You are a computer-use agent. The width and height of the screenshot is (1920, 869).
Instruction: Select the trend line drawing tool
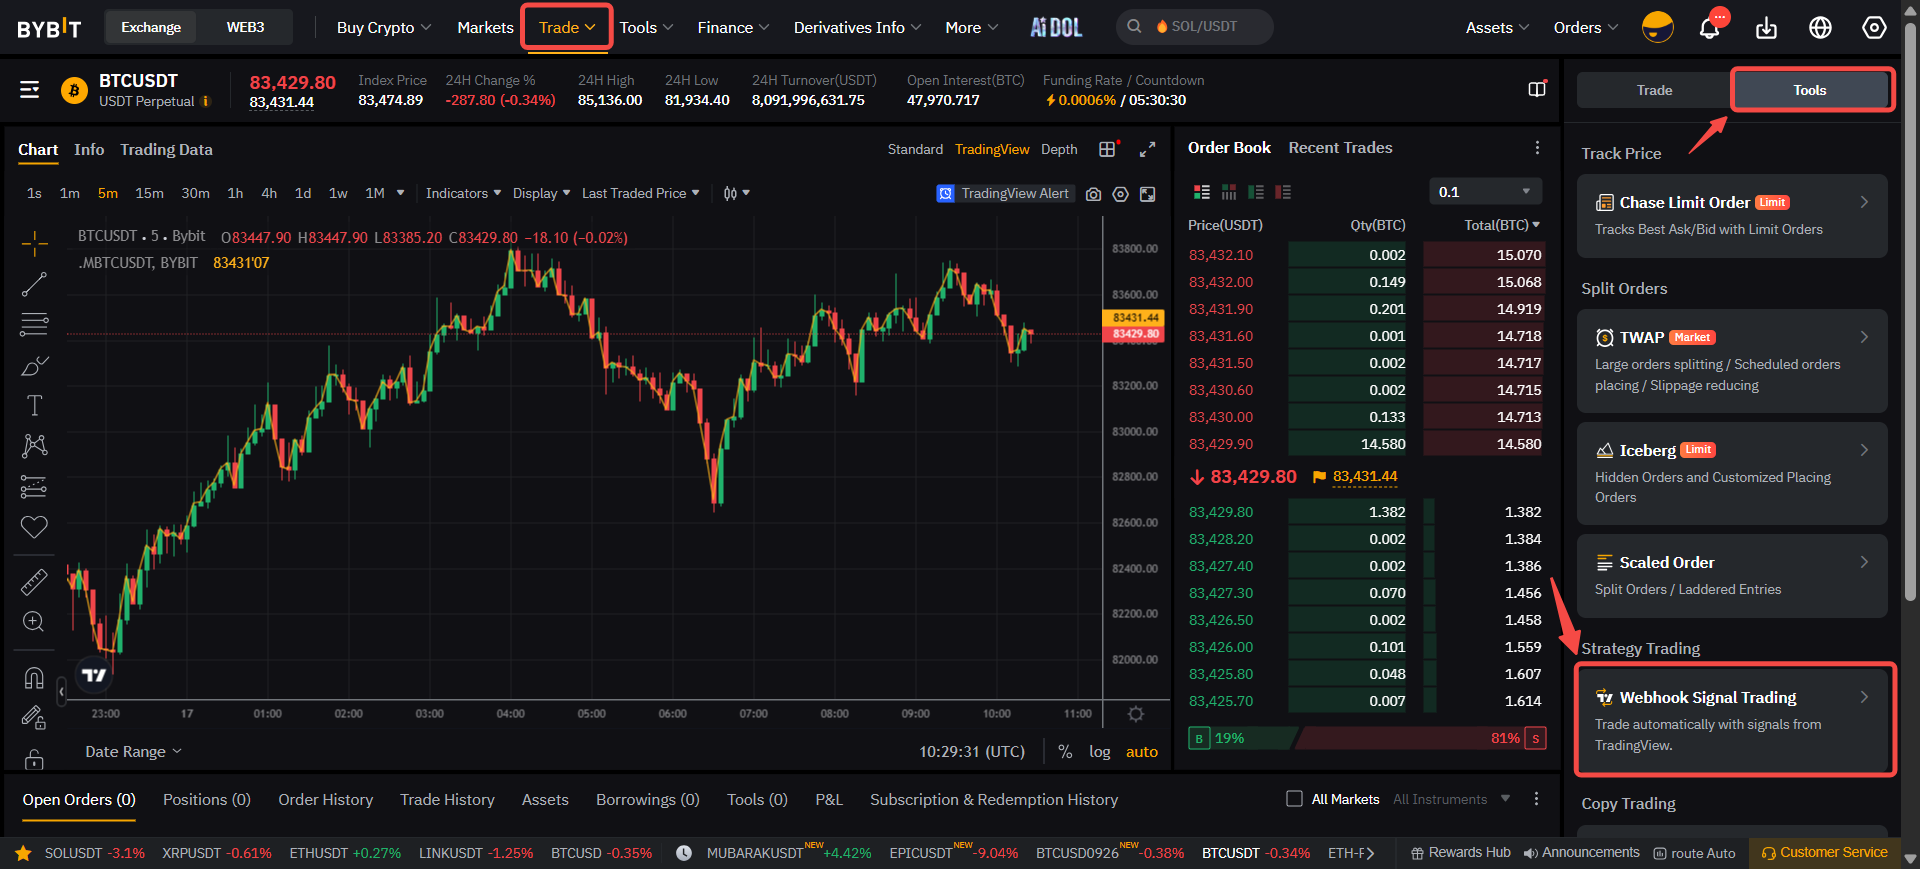[x=34, y=285]
